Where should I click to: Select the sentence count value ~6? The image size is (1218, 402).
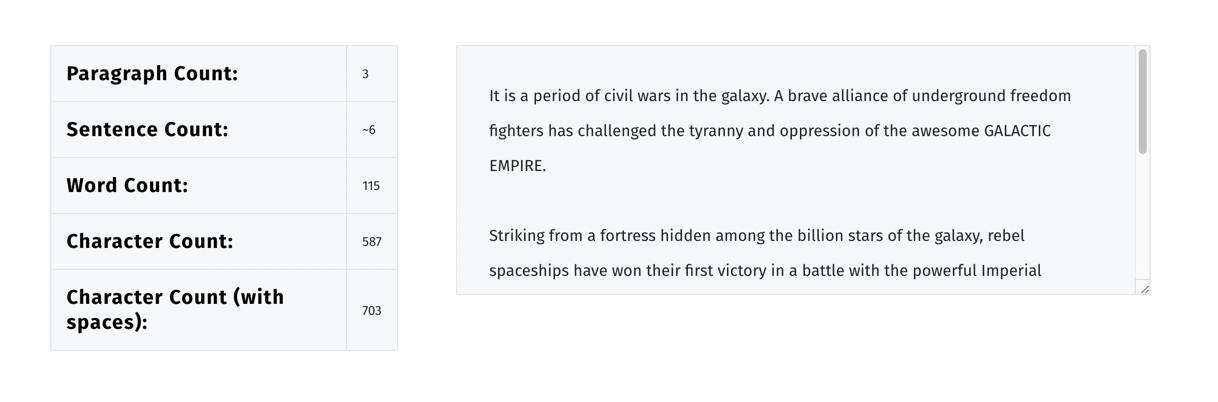coord(369,130)
